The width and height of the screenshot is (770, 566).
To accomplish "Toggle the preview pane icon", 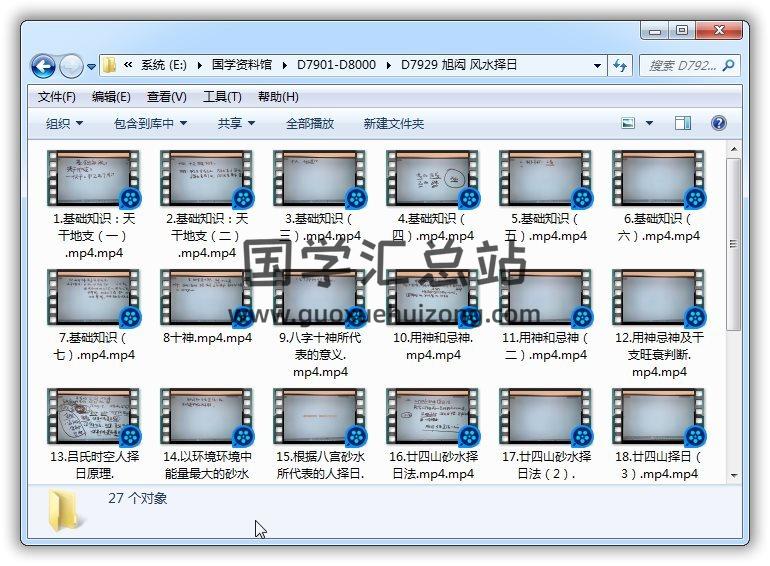I will coord(682,123).
